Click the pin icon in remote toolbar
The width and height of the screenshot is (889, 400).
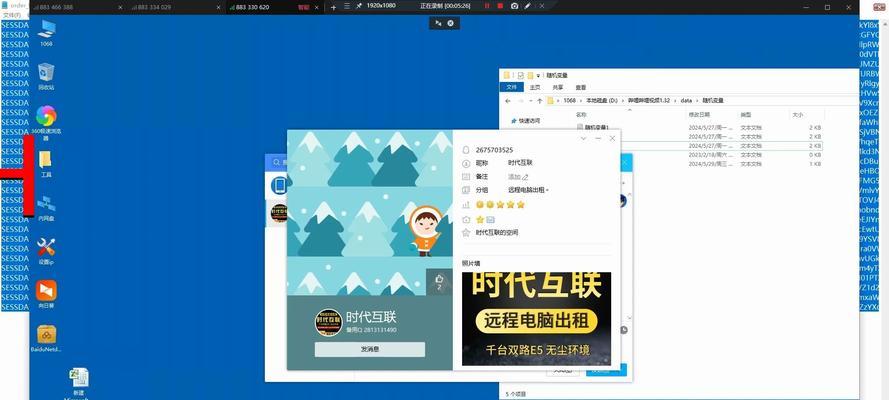pos(358,6)
